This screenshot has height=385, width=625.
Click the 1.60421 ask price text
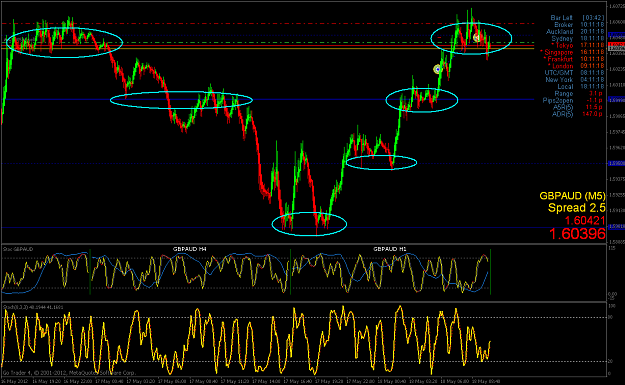pos(585,220)
